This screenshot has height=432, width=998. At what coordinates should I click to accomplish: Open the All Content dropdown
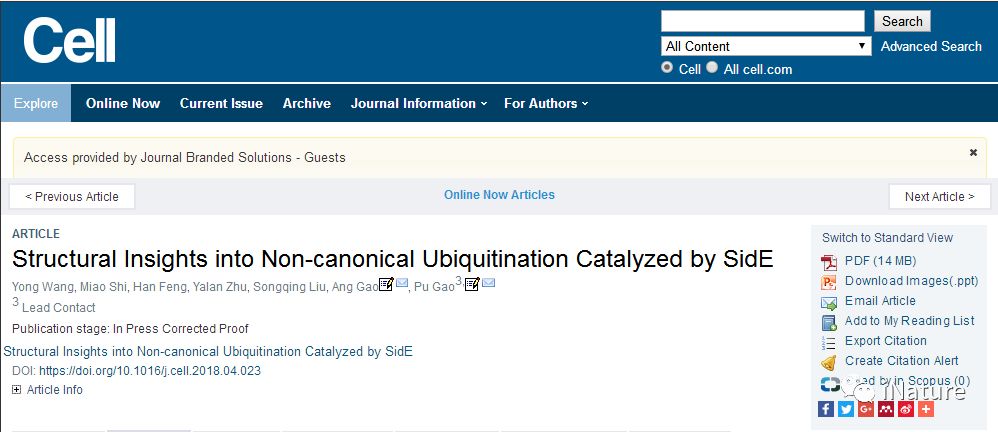766,46
